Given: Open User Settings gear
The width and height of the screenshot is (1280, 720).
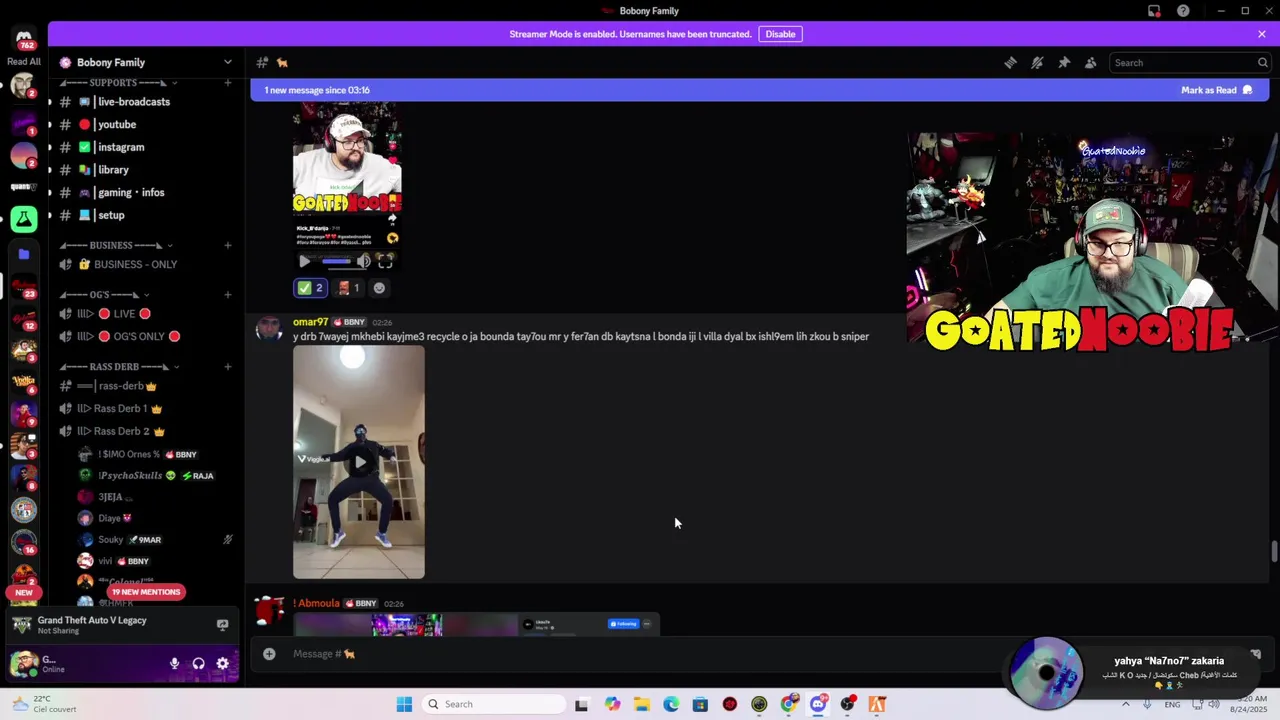Looking at the screenshot, I should pos(222,663).
